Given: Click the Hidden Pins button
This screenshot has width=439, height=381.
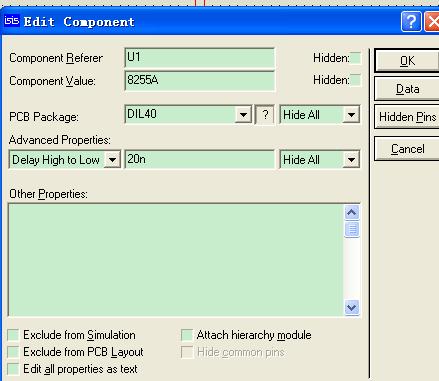Looking at the screenshot, I should (407, 117).
